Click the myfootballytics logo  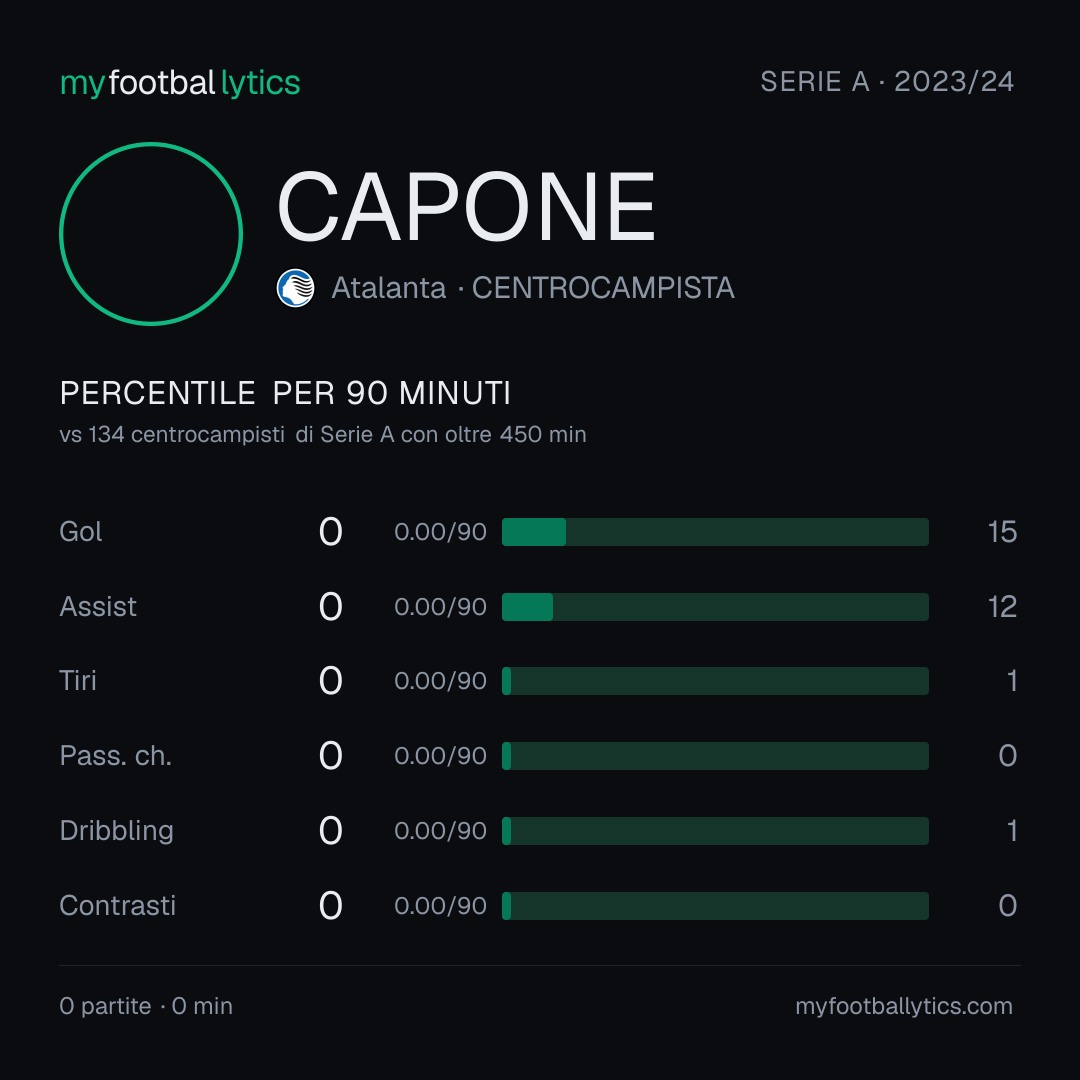[x=180, y=83]
